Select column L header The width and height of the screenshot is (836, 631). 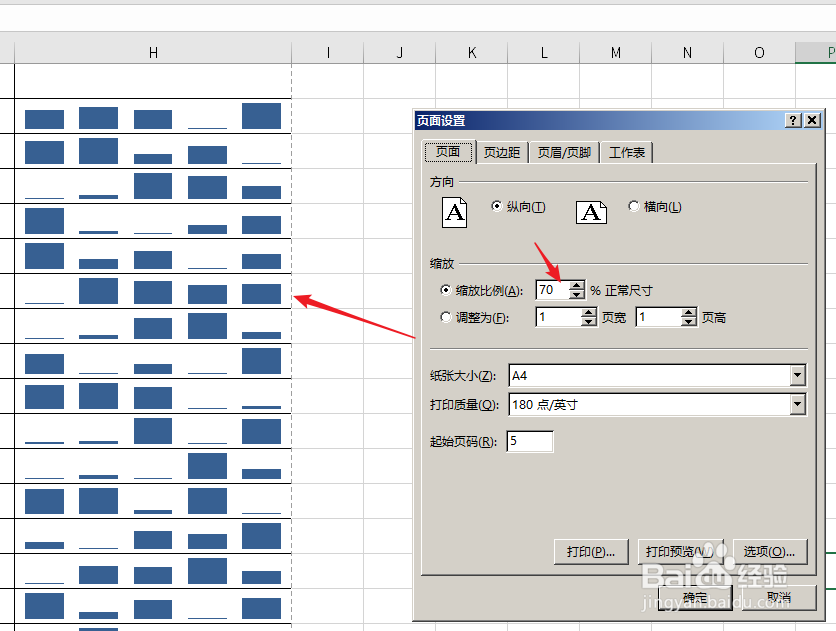click(544, 53)
